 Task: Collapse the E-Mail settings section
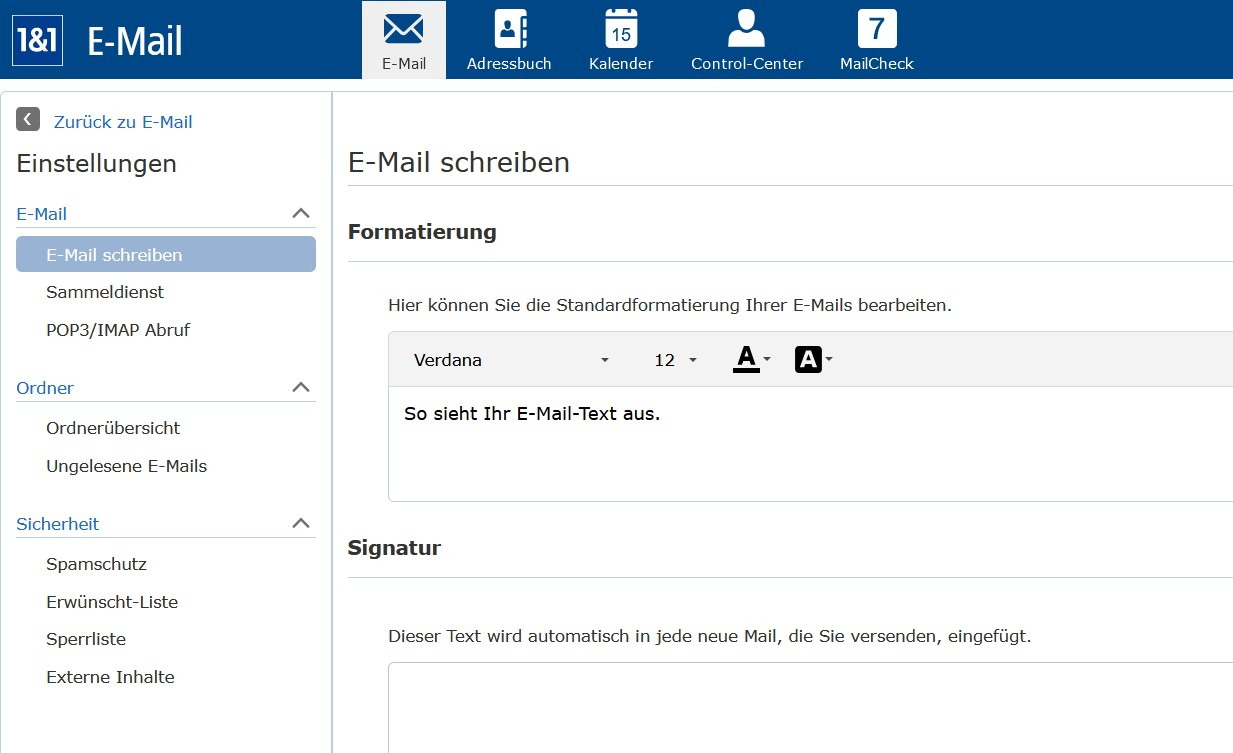(301, 213)
